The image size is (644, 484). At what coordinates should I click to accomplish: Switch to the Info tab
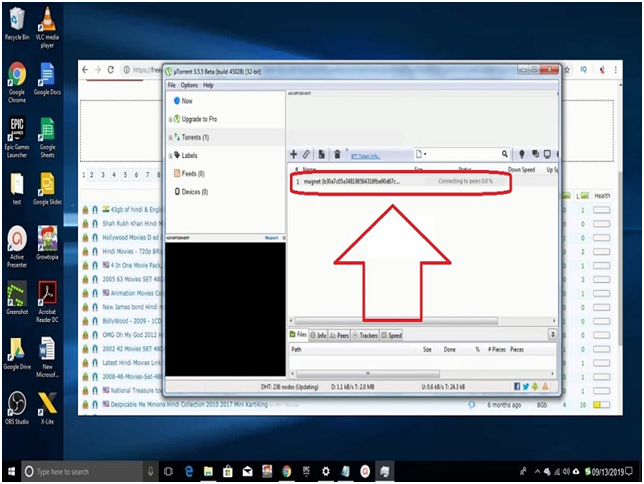[x=318, y=335]
